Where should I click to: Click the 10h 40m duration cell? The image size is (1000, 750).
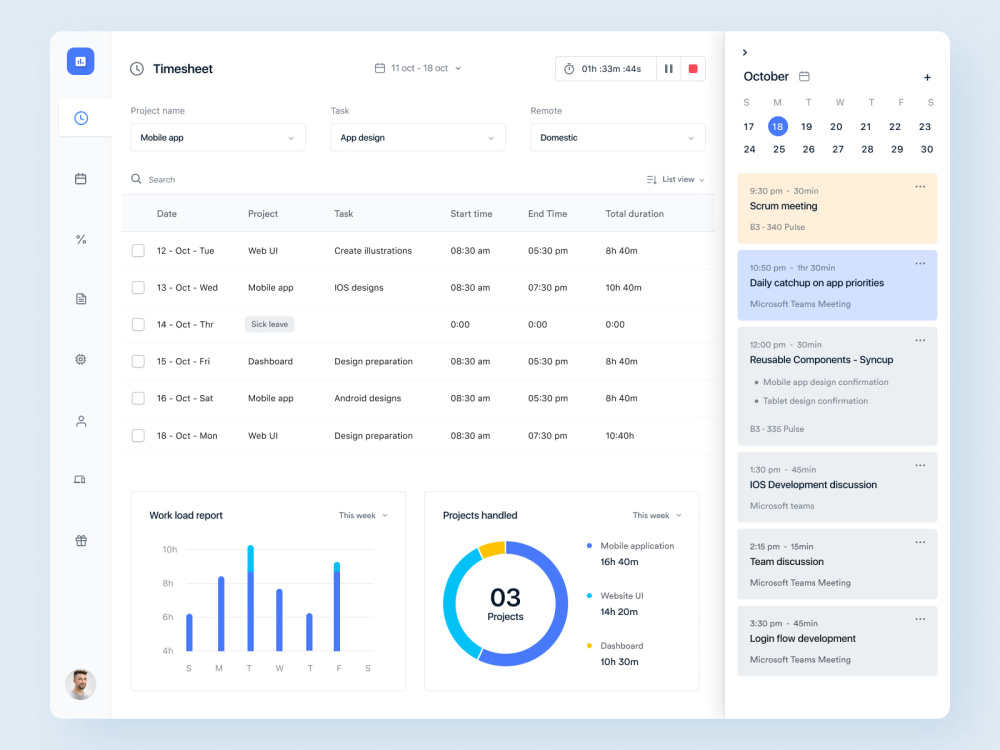[623, 288]
